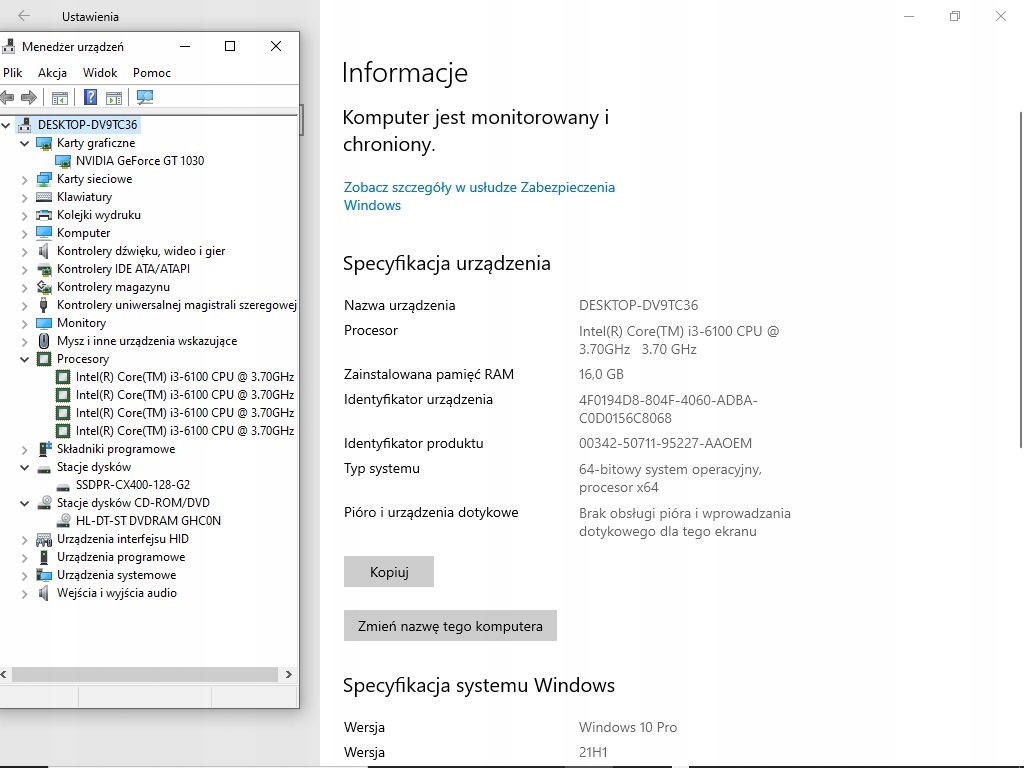Click the product ID 00342-50711-95227-AAOEM
This screenshot has width=1024, height=768.
(665, 443)
